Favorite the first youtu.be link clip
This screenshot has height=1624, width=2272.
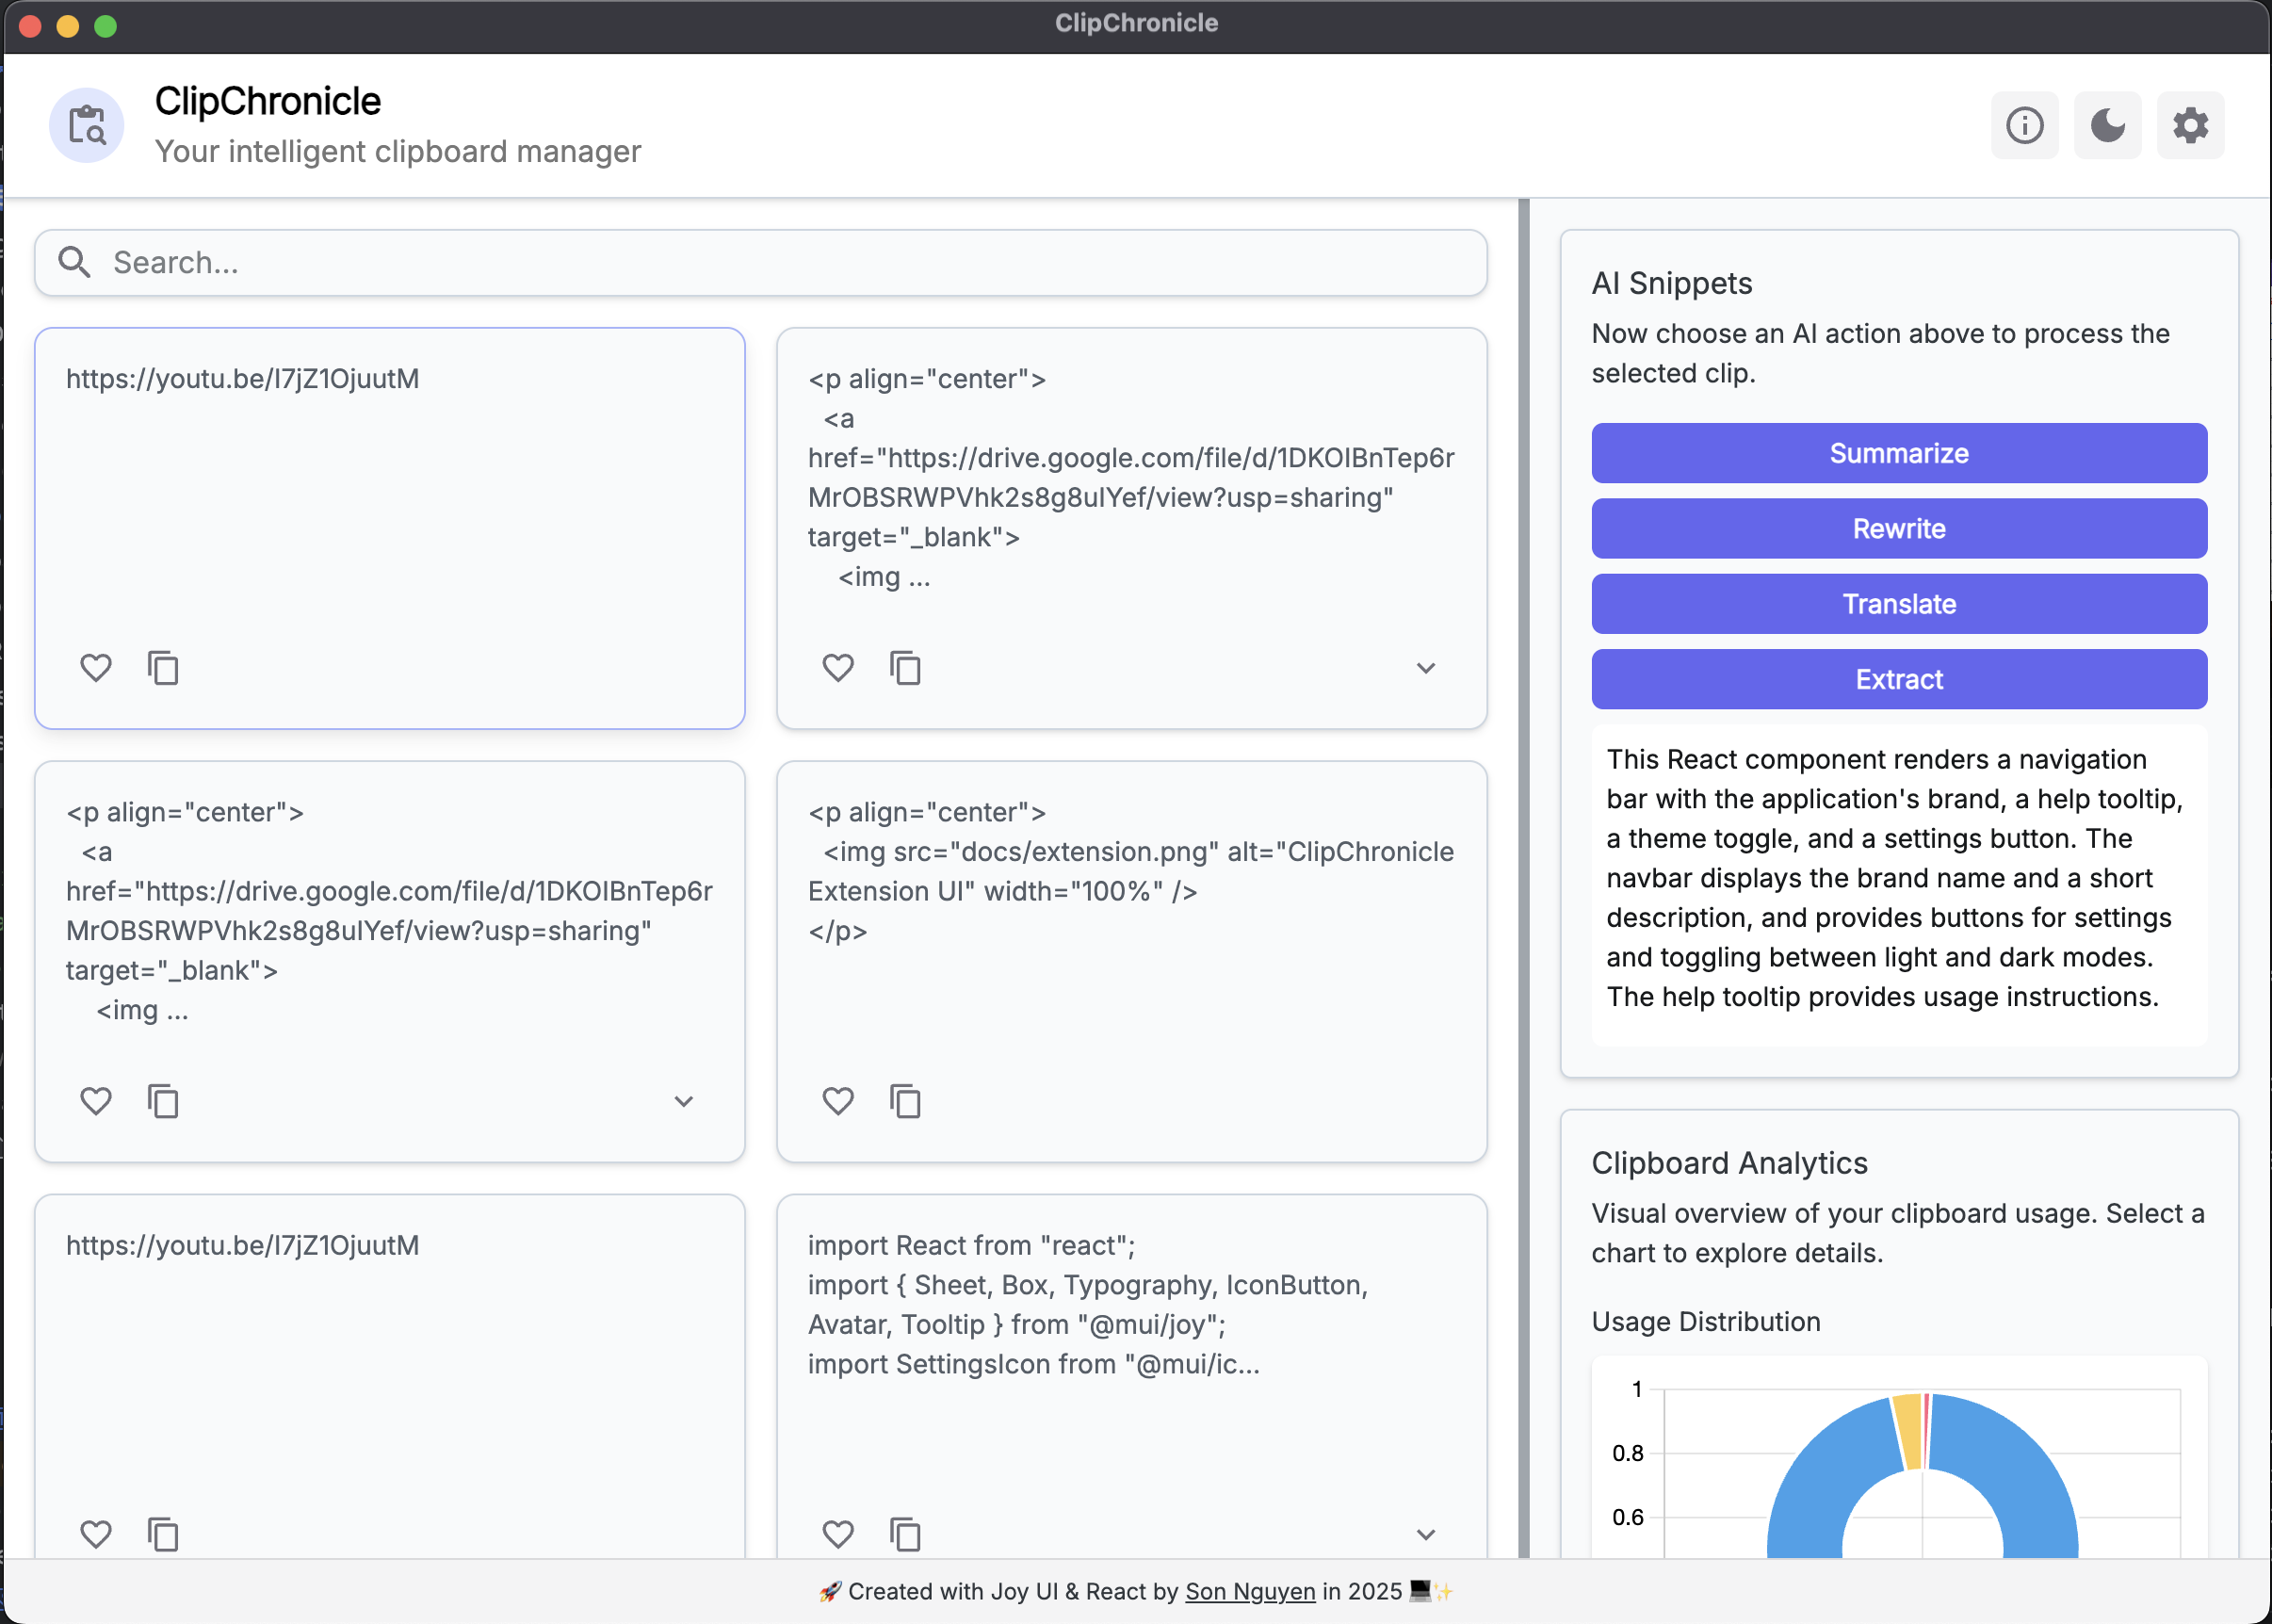(96, 668)
